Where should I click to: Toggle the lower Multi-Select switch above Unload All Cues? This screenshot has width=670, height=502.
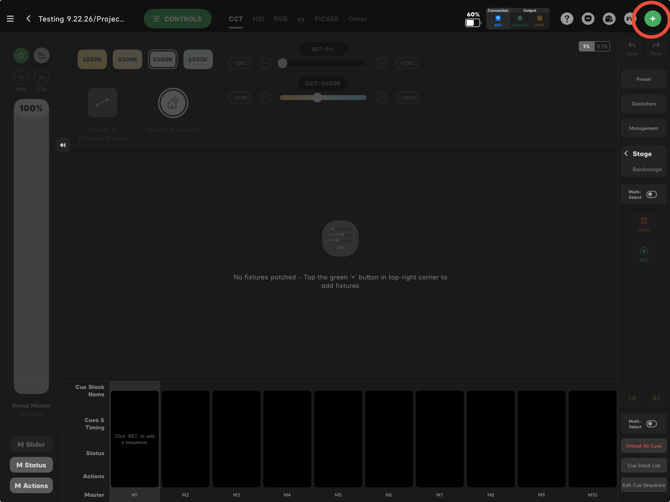(651, 424)
